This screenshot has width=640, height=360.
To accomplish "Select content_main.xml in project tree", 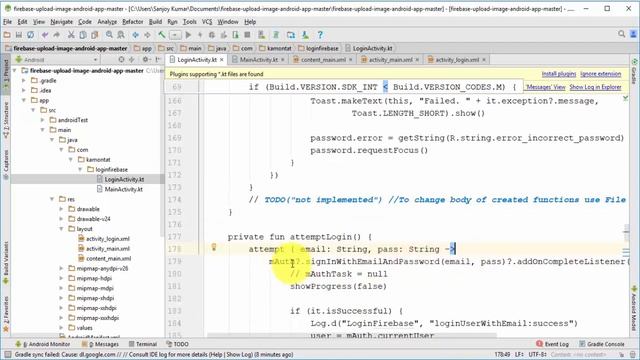I will click(x=108, y=258).
